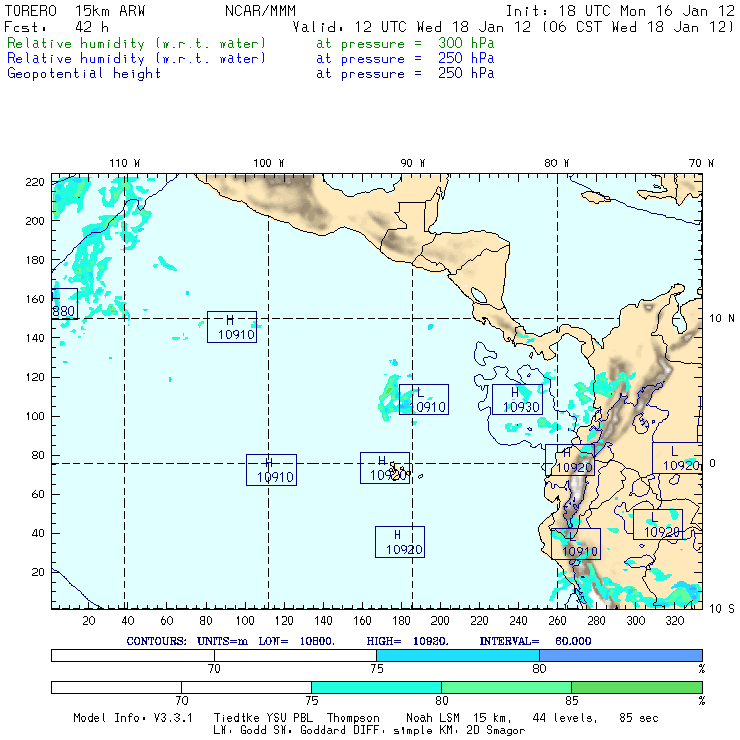Click the 'Geopotential height' legend label
This screenshot has height=740, width=740.
point(84,74)
